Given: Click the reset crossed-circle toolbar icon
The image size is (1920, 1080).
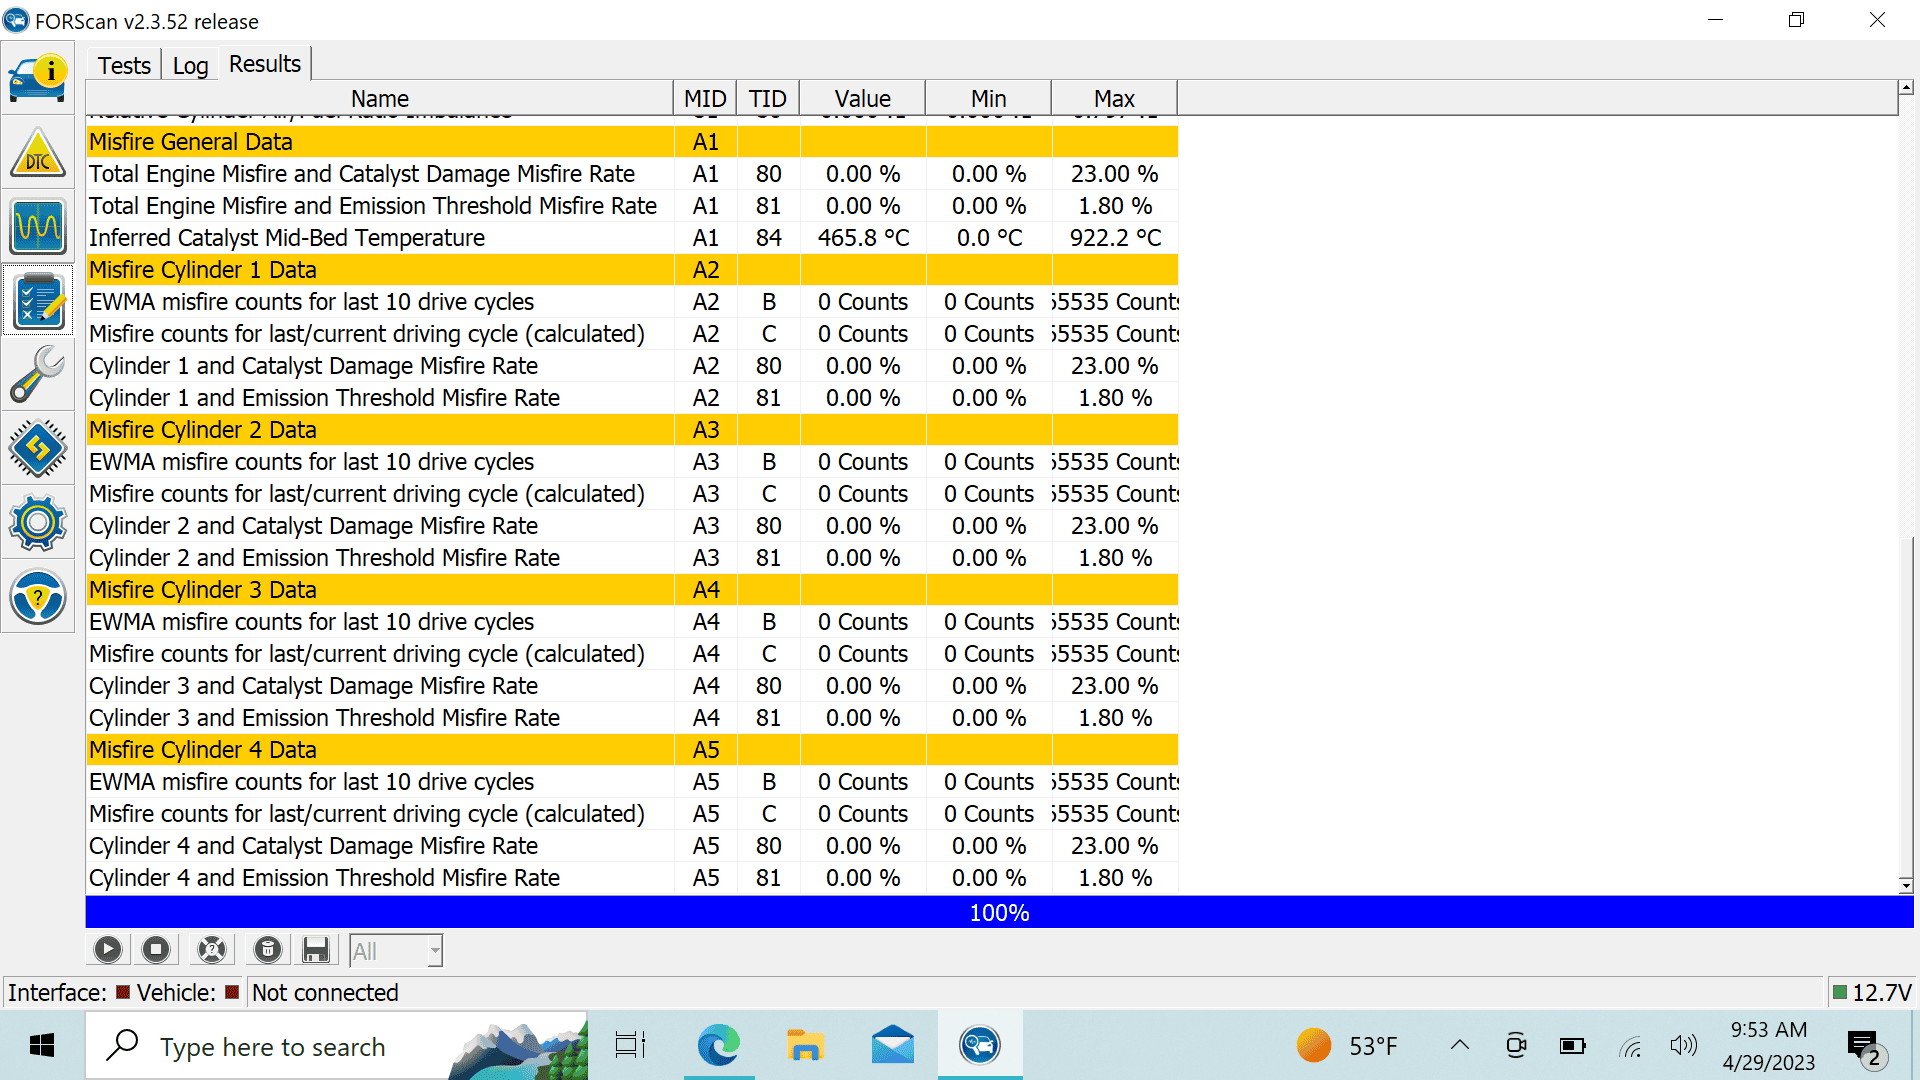Looking at the screenshot, I should (x=212, y=950).
